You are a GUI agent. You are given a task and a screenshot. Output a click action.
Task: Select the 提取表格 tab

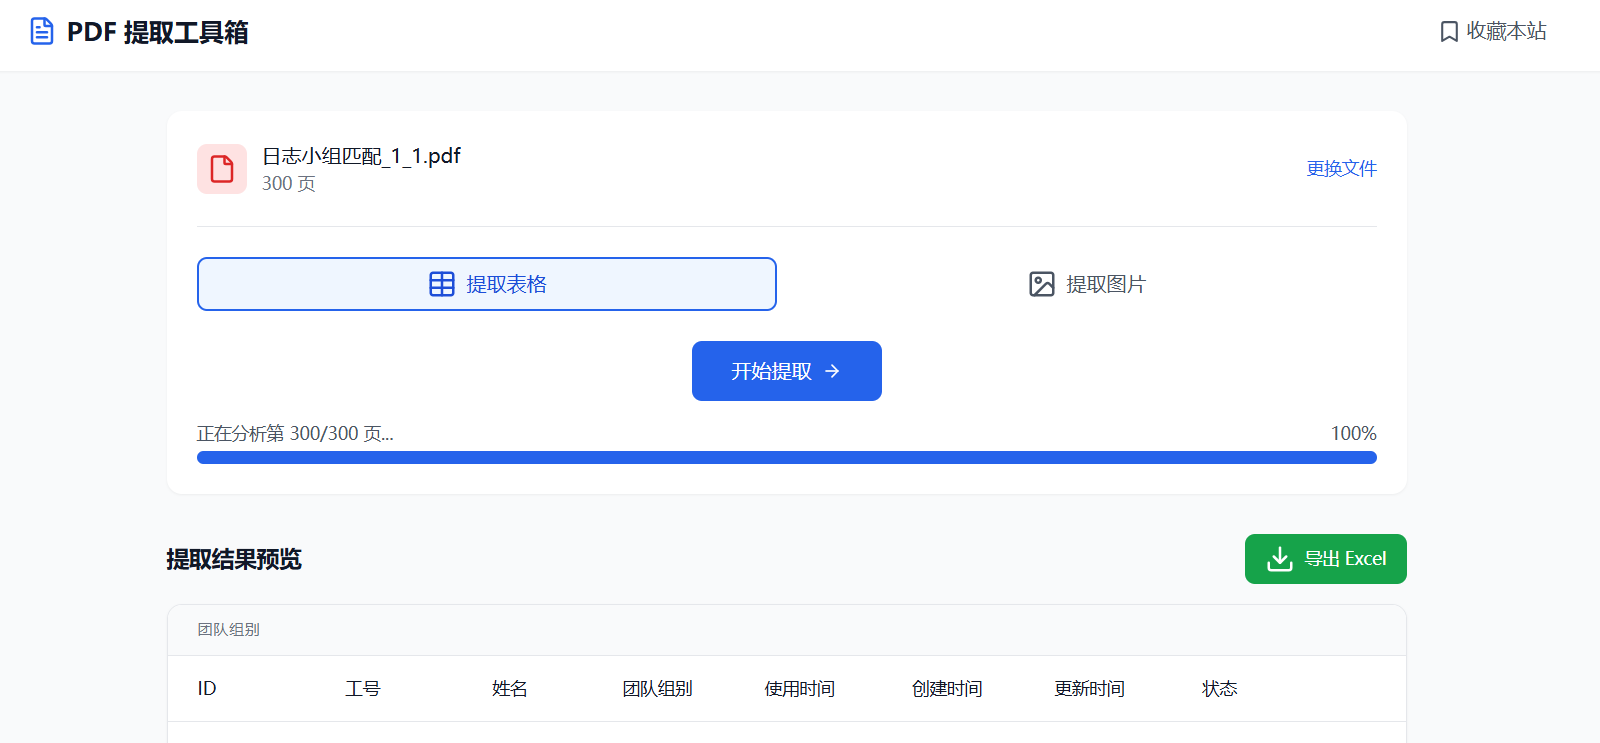coord(487,284)
